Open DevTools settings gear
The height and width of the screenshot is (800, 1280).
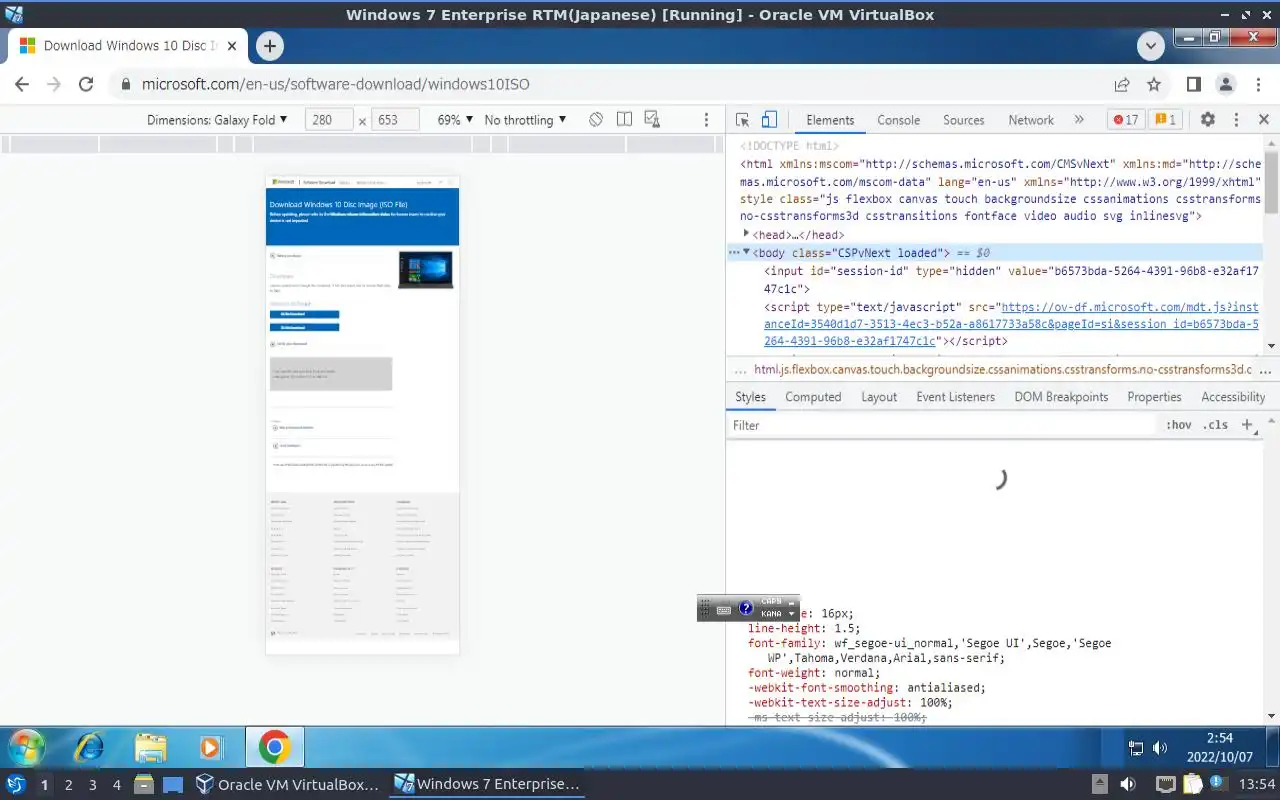(x=1207, y=120)
